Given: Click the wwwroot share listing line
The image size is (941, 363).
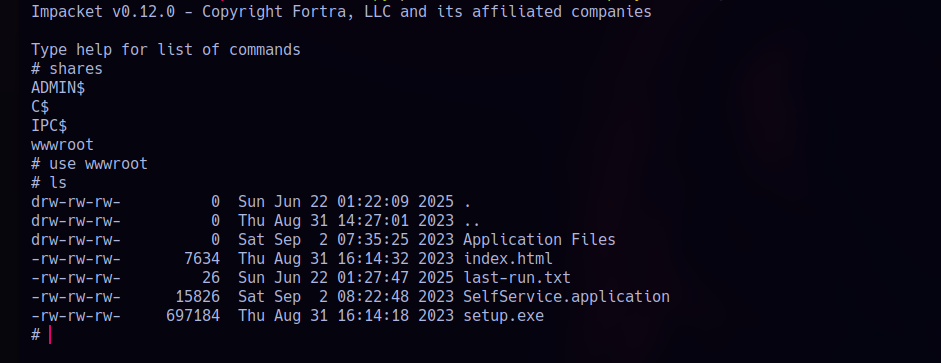Looking at the screenshot, I should pos(62,145).
